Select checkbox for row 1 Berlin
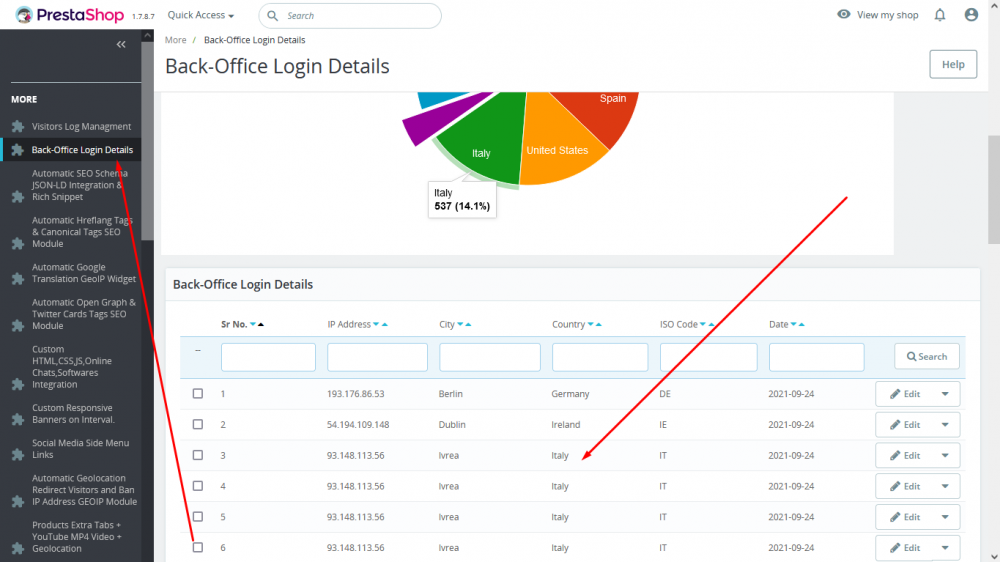 198,394
